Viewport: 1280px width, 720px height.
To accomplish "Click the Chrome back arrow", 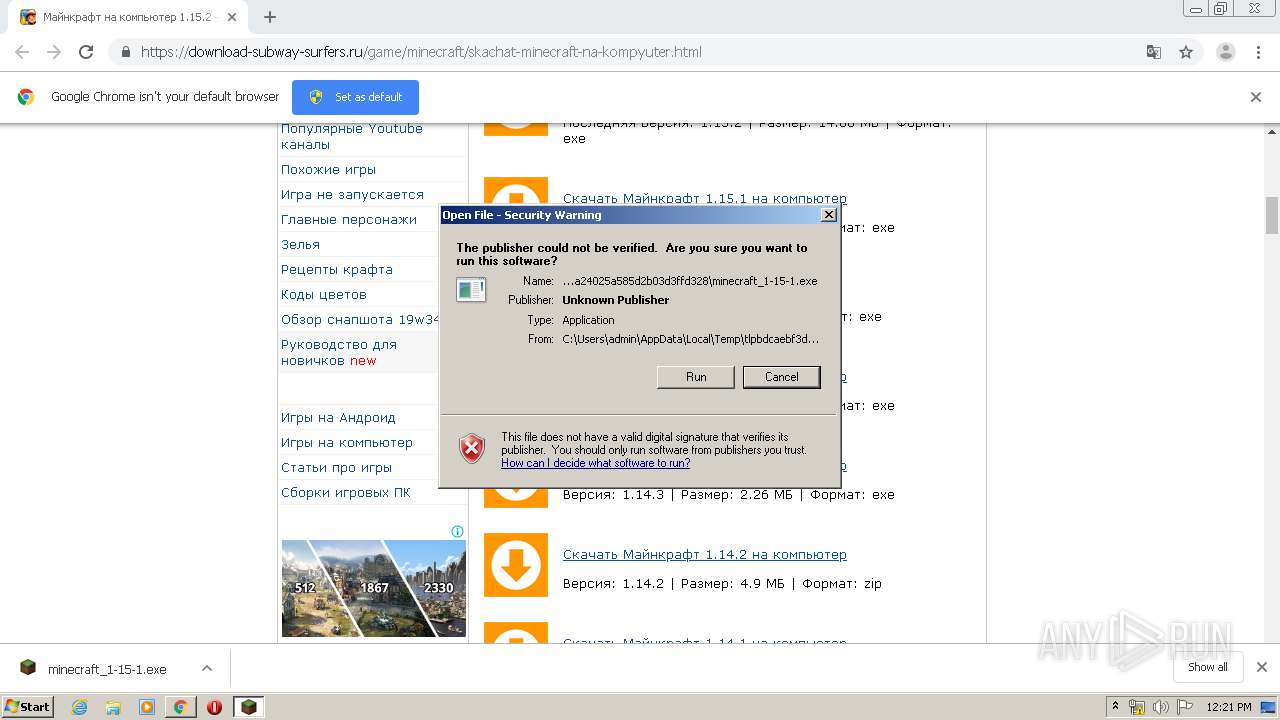I will (22, 52).
